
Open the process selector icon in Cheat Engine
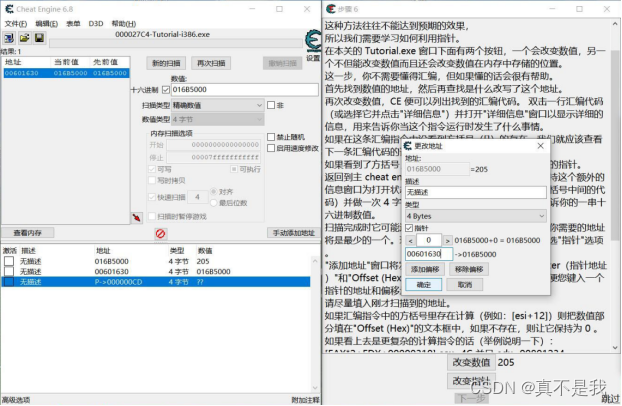click(x=9, y=38)
